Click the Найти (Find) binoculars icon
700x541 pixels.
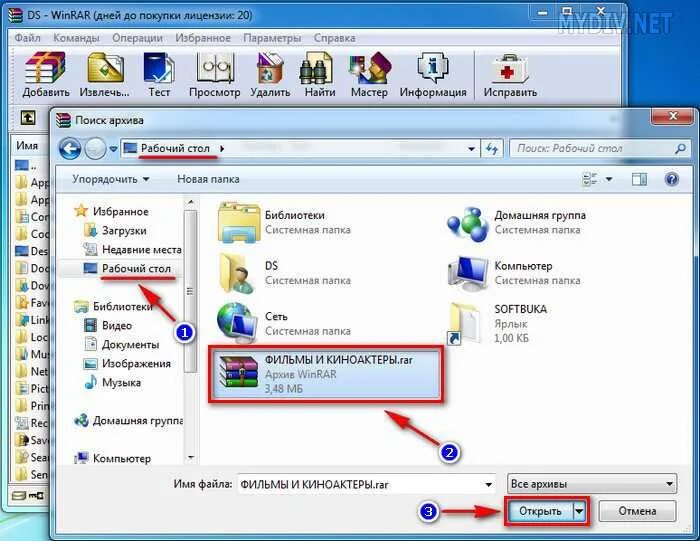[x=320, y=74]
